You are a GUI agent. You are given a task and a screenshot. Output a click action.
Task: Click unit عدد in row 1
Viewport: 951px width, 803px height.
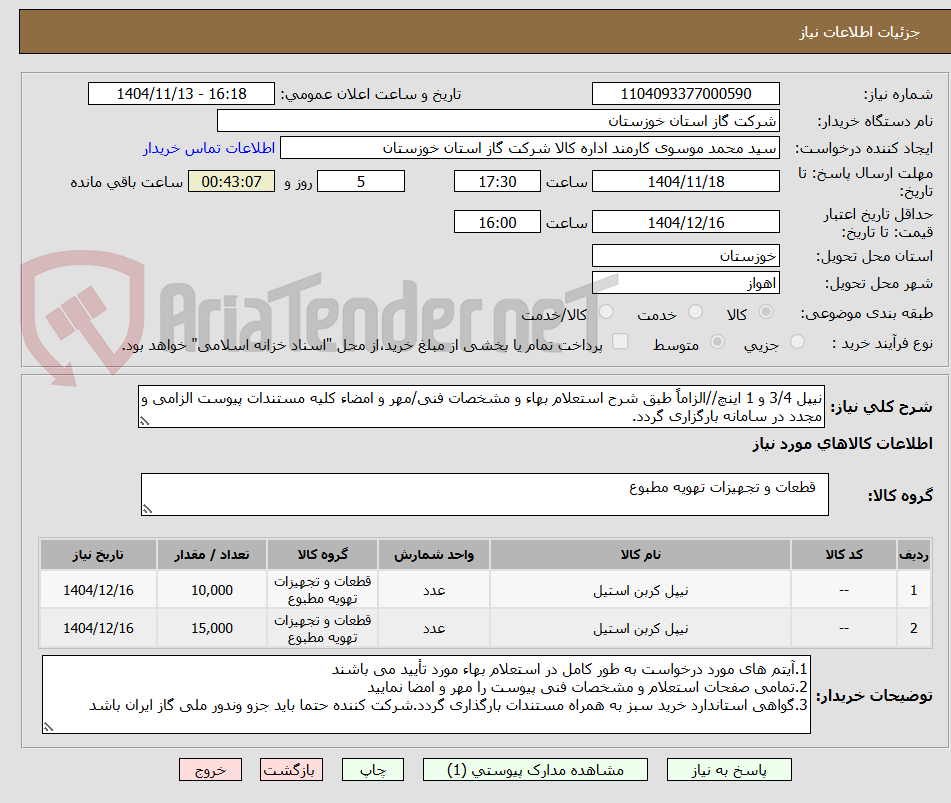(434, 590)
